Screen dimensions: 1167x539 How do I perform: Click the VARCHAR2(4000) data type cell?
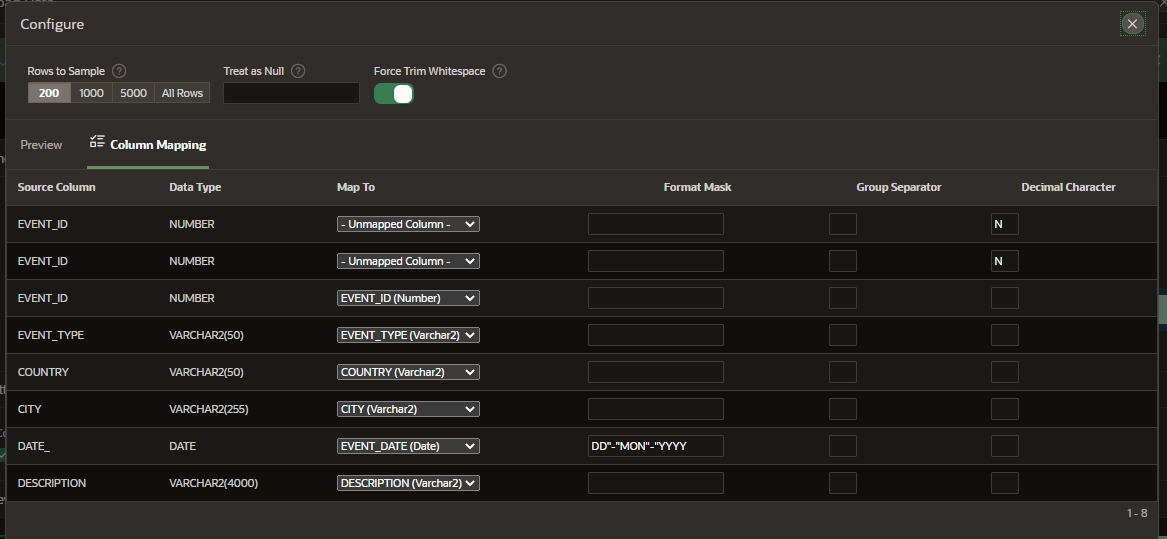tap(214, 483)
